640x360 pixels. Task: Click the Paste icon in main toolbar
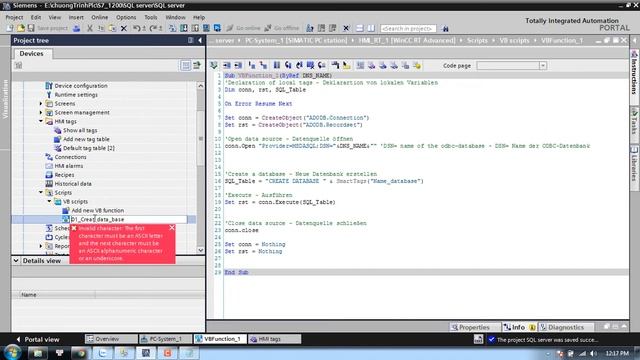(x=112, y=28)
